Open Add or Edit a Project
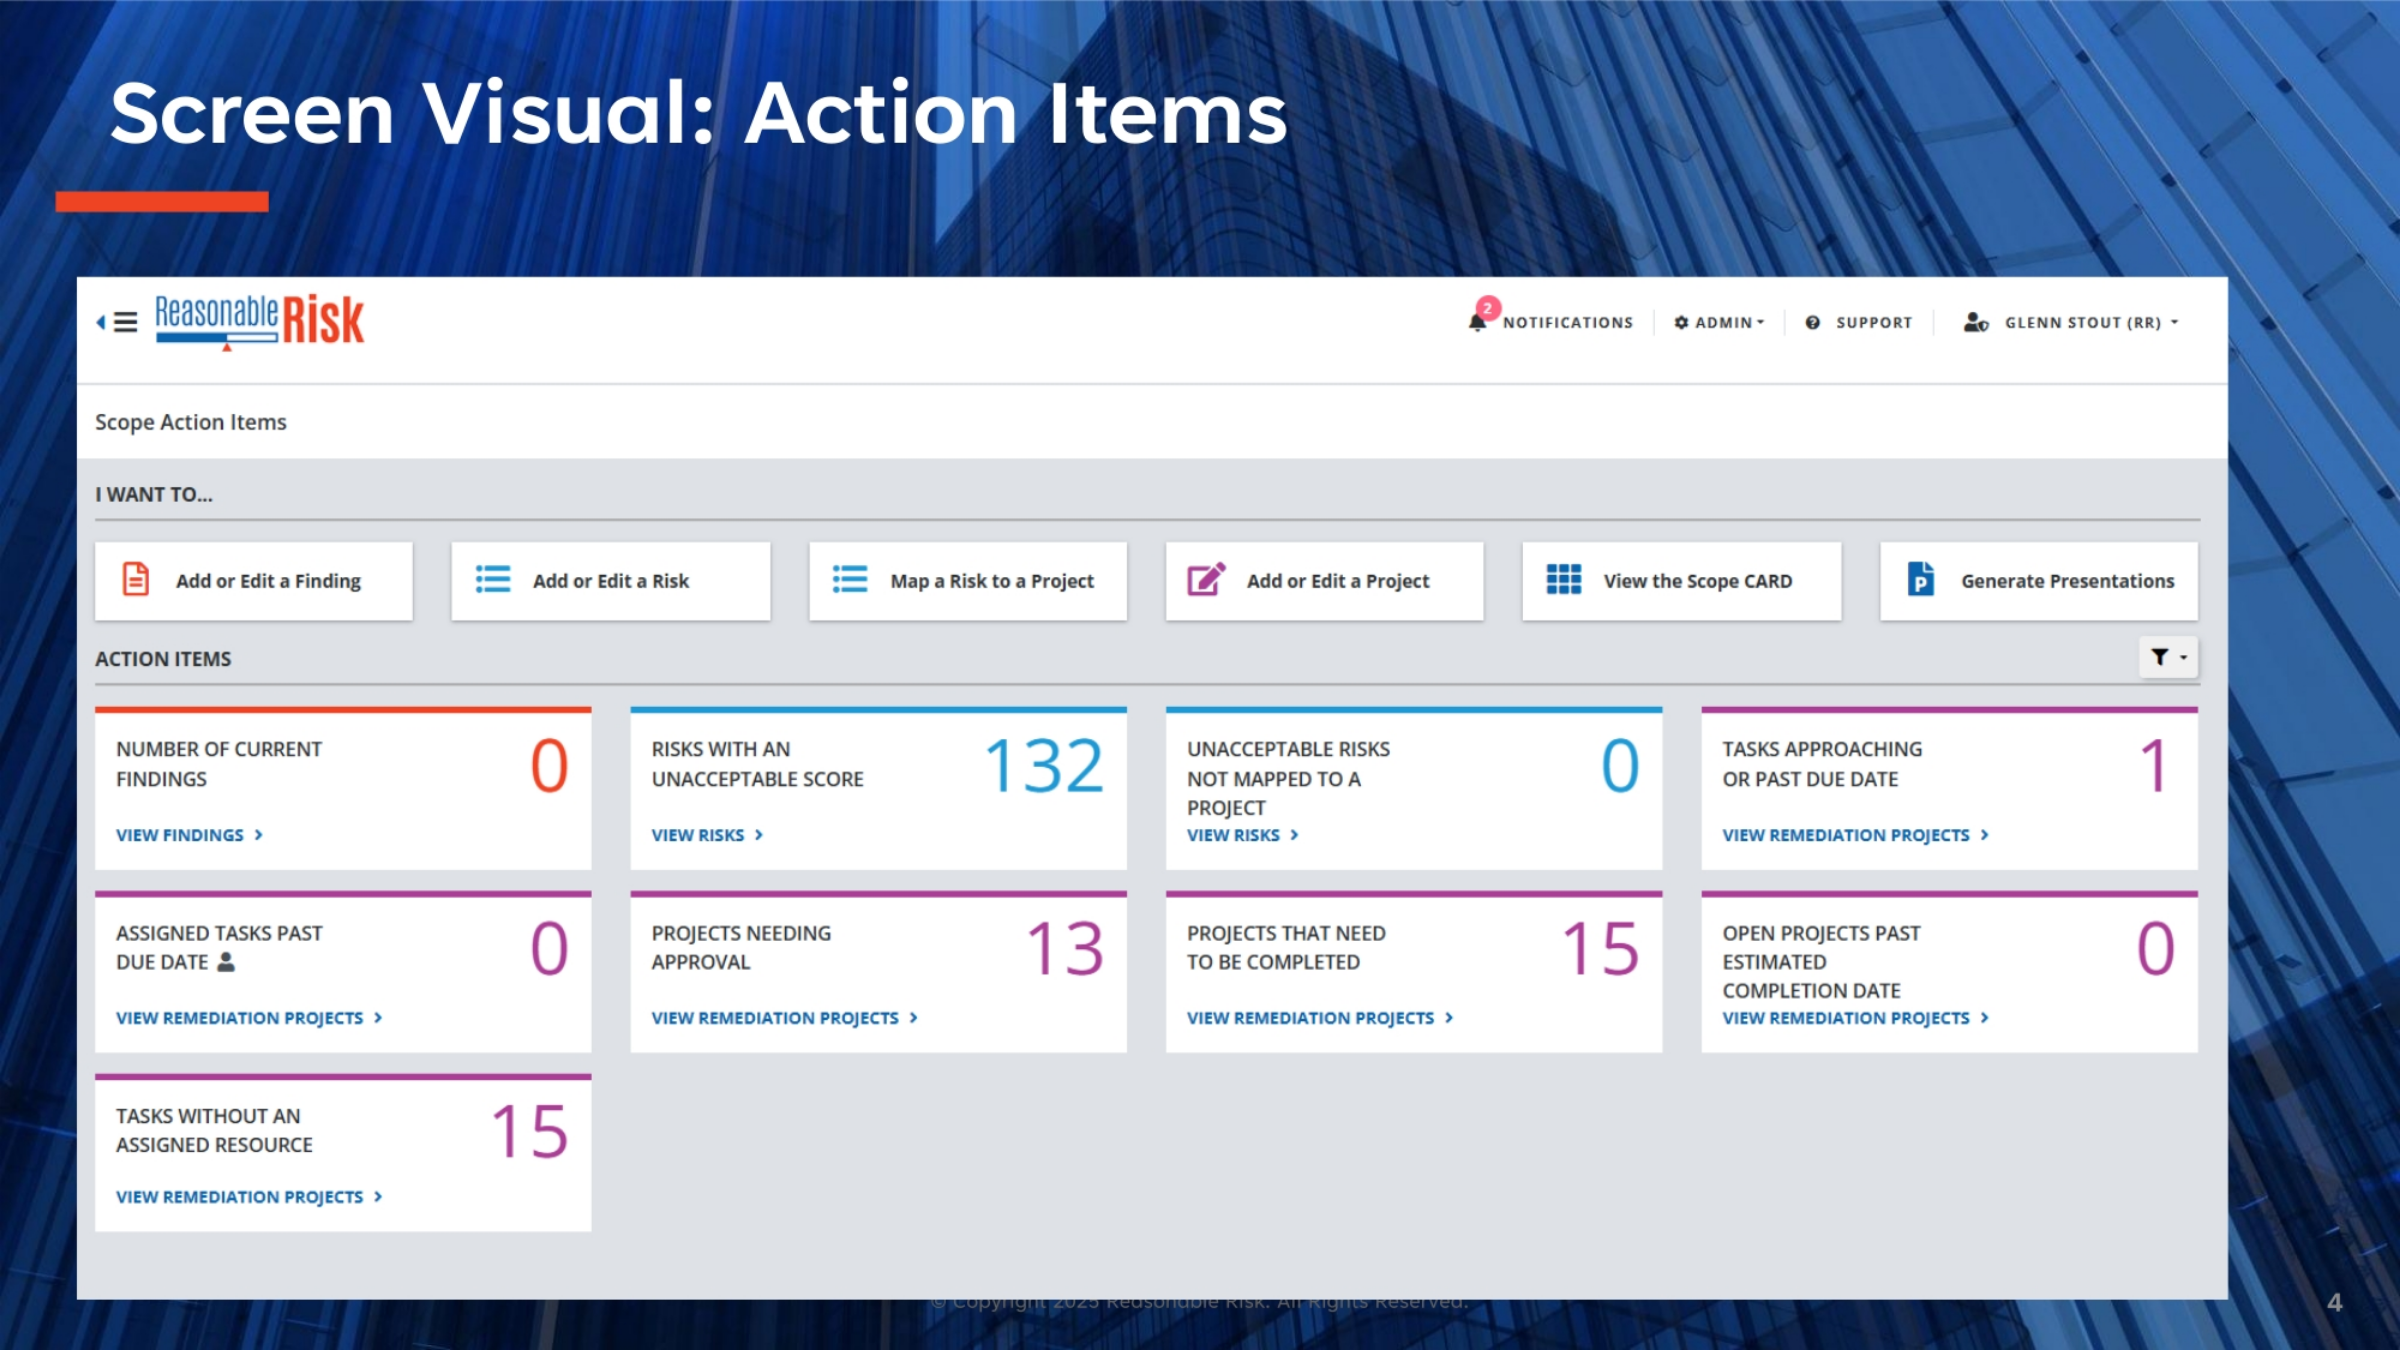2400x1350 pixels. (1325, 581)
